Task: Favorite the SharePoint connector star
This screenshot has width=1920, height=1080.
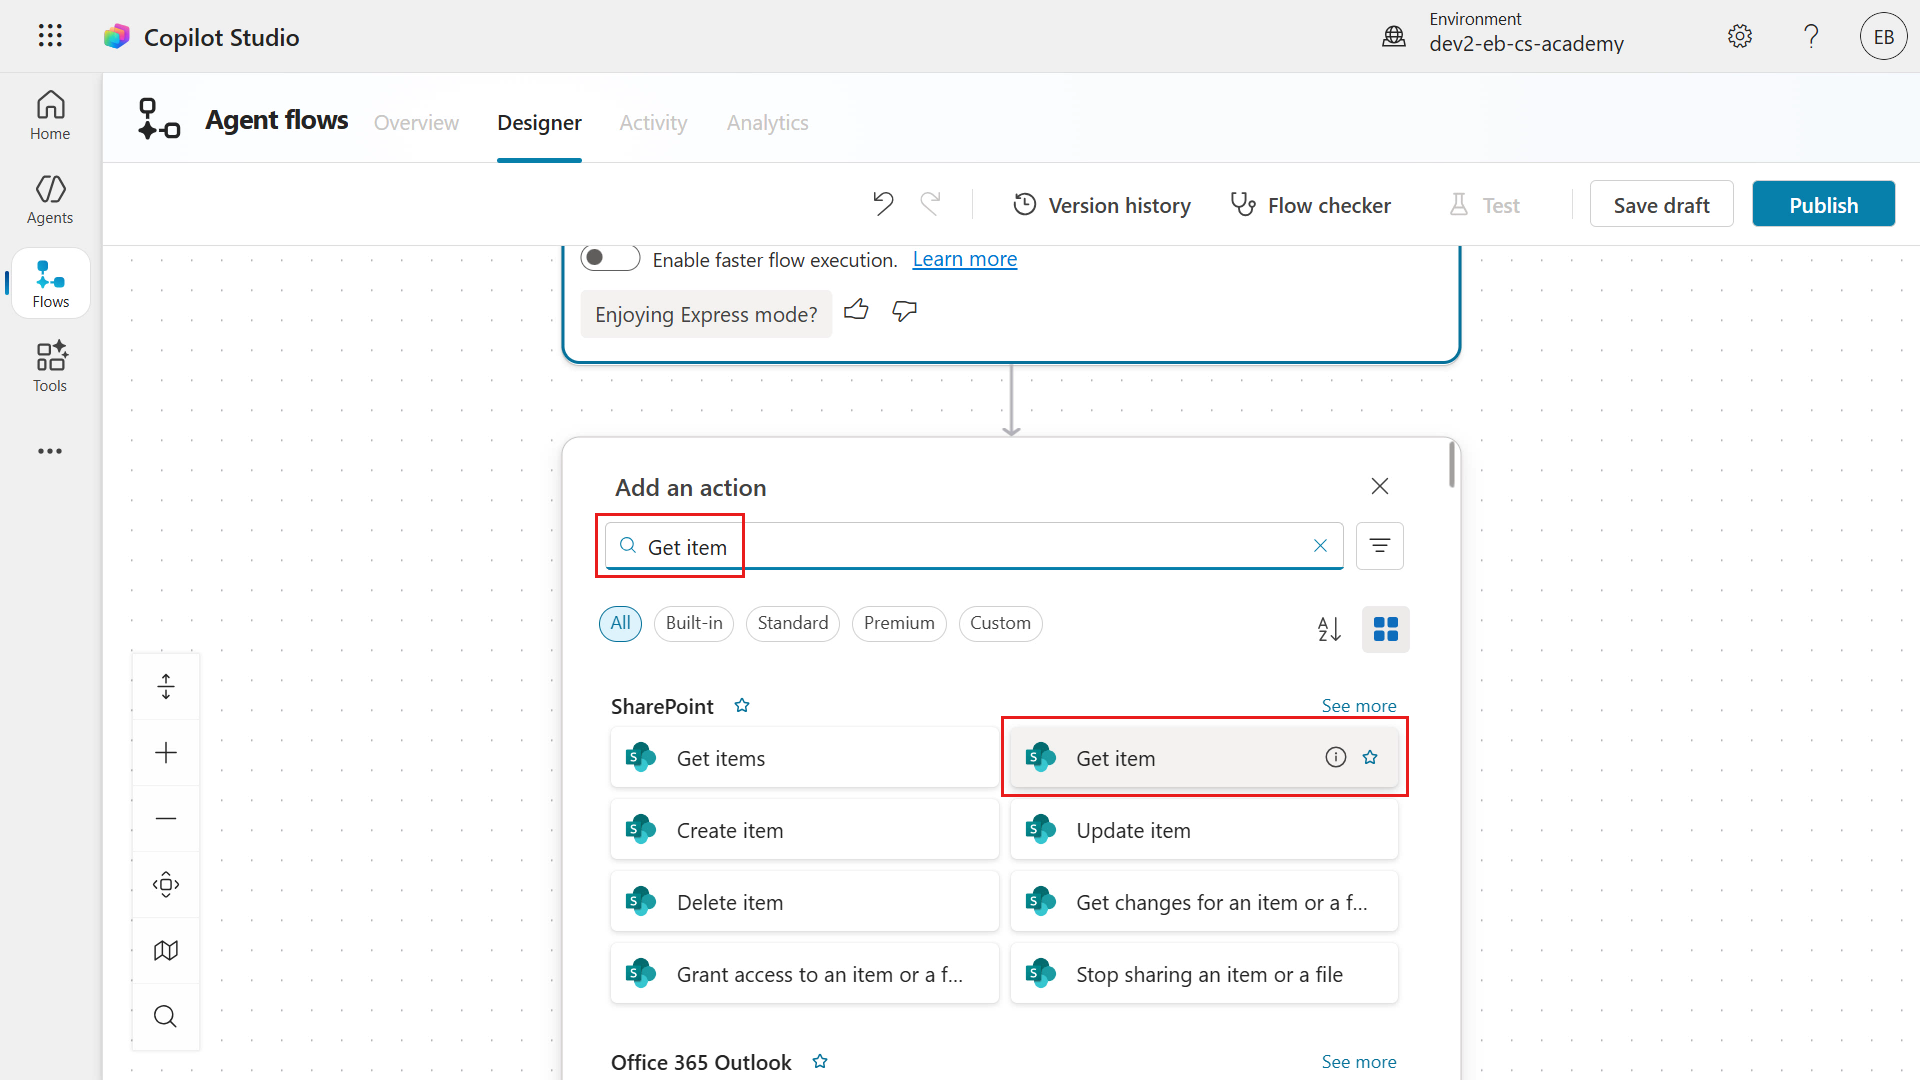Action: click(x=742, y=706)
